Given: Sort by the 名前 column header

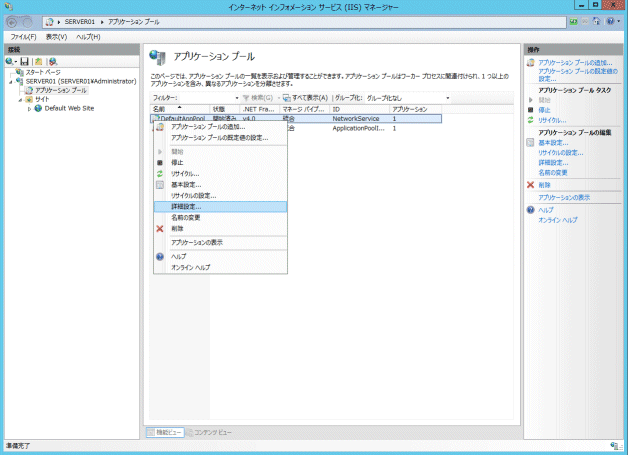Looking at the screenshot, I should pos(180,109).
